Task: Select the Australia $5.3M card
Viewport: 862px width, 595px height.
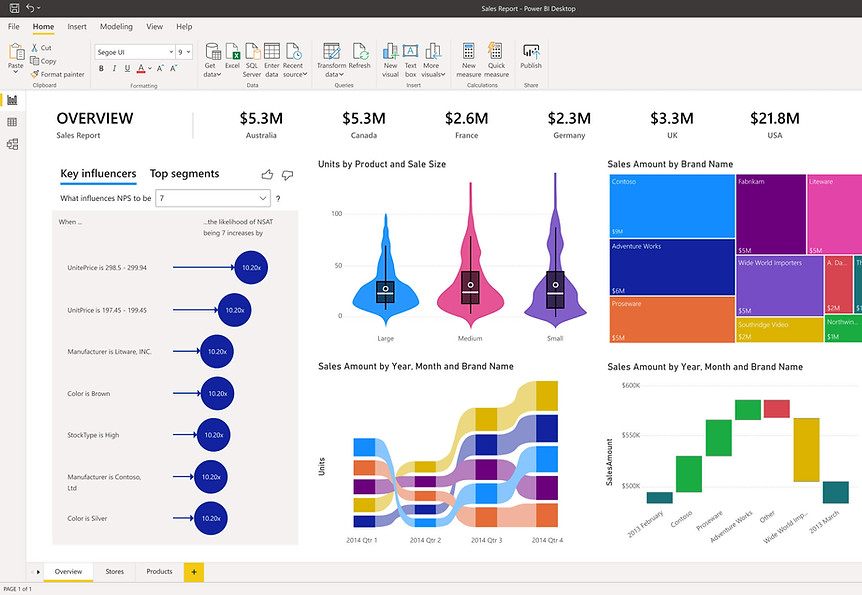Action: click(x=261, y=125)
